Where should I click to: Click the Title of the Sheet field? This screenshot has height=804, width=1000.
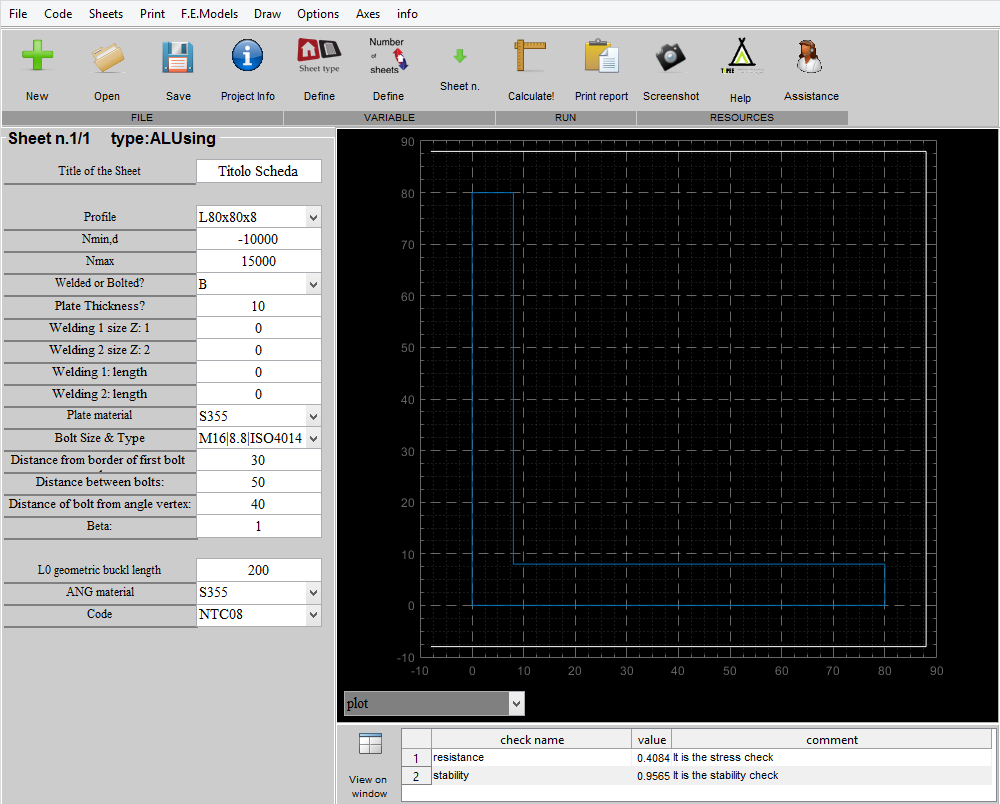click(258, 171)
